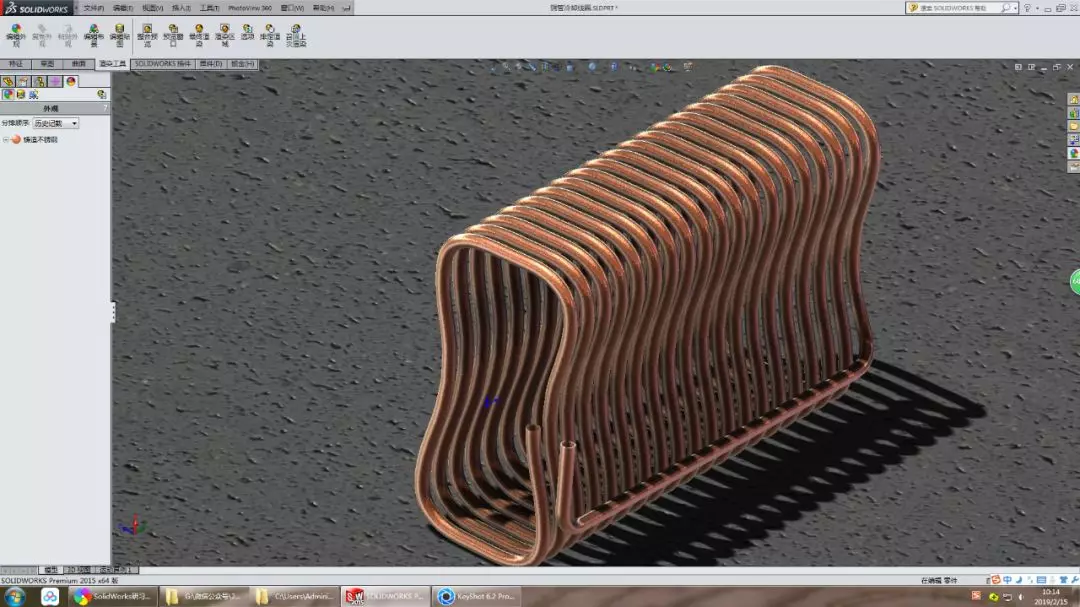Expand the copper appearance tree item
The image size is (1080, 607).
(x=6, y=139)
